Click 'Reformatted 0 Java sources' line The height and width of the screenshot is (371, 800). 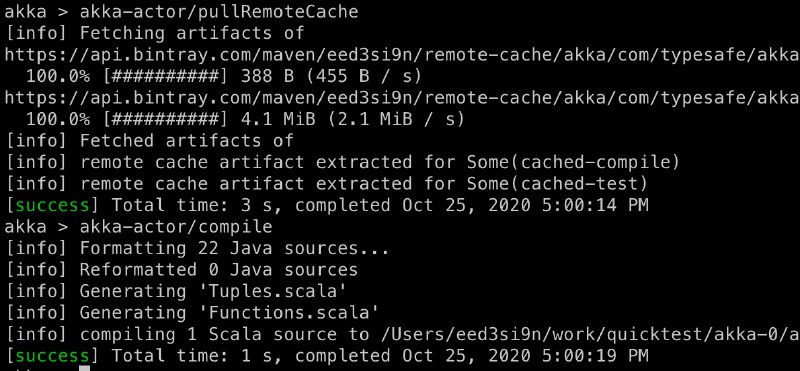click(x=219, y=269)
